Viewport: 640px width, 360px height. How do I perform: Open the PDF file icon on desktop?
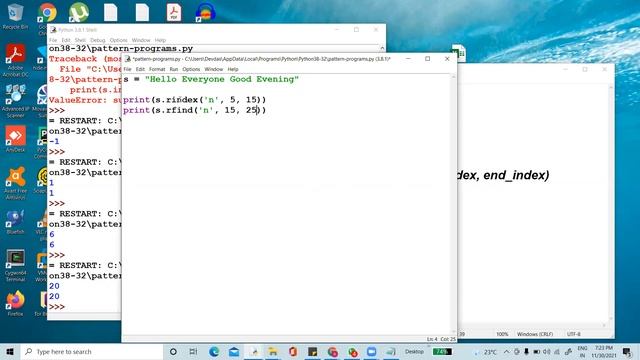(x=174, y=12)
